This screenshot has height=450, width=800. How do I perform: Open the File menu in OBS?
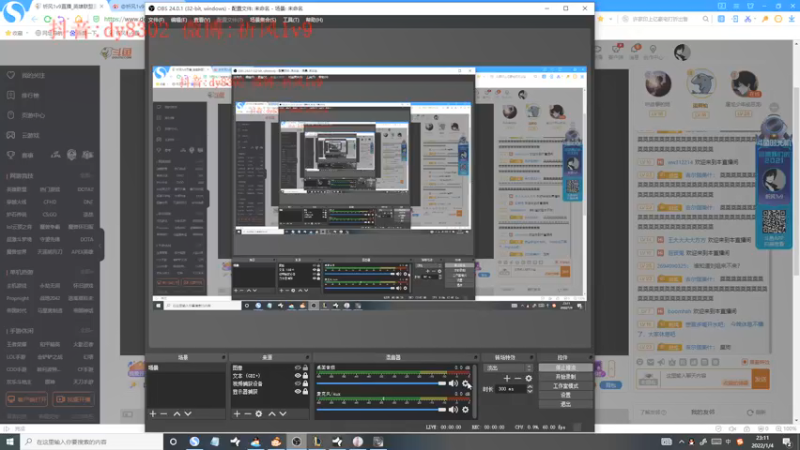pos(156,20)
